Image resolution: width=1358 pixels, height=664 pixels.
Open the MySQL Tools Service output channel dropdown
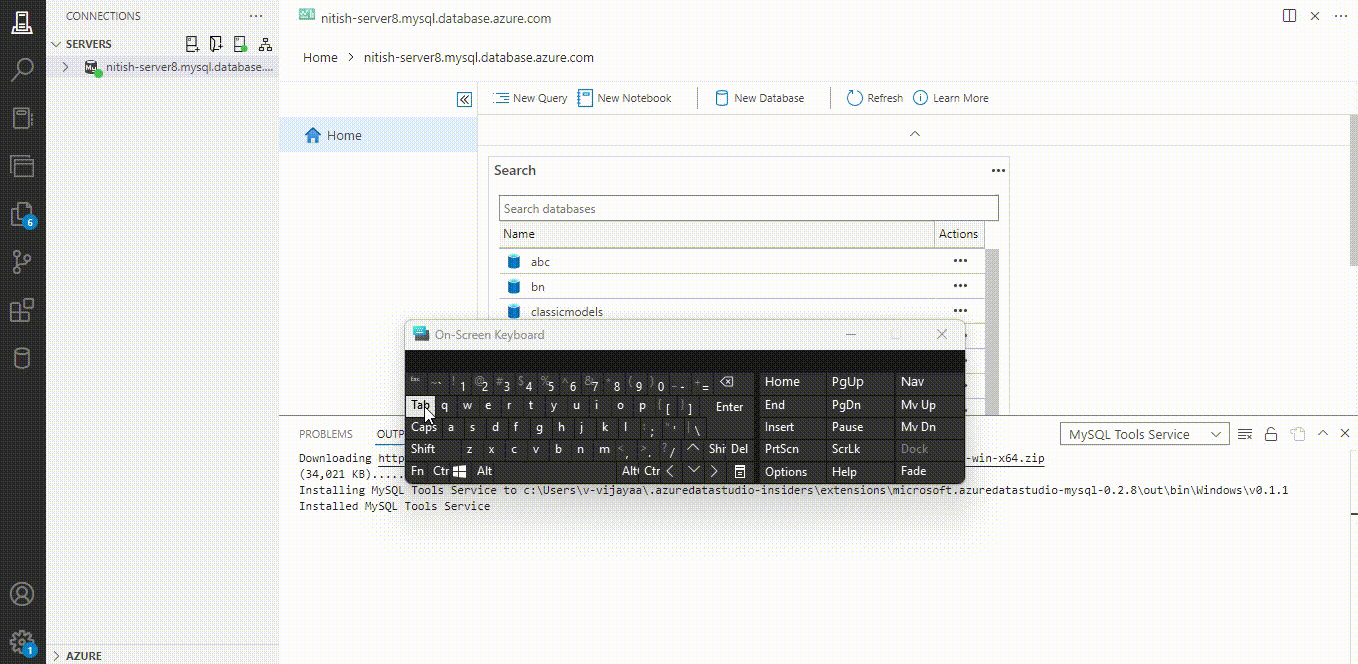(x=1143, y=433)
